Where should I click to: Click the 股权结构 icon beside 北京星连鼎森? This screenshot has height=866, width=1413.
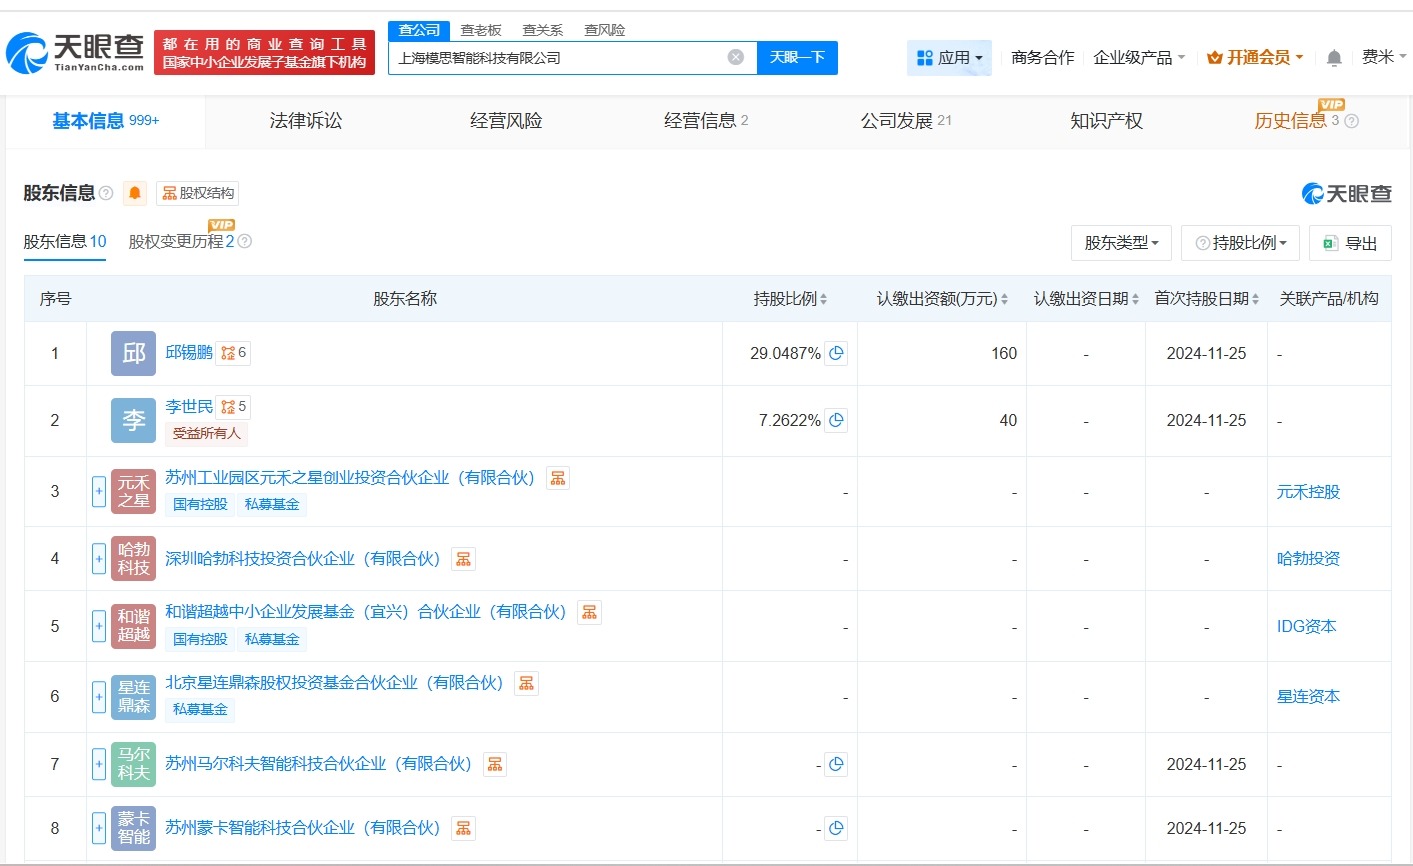tap(526, 682)
